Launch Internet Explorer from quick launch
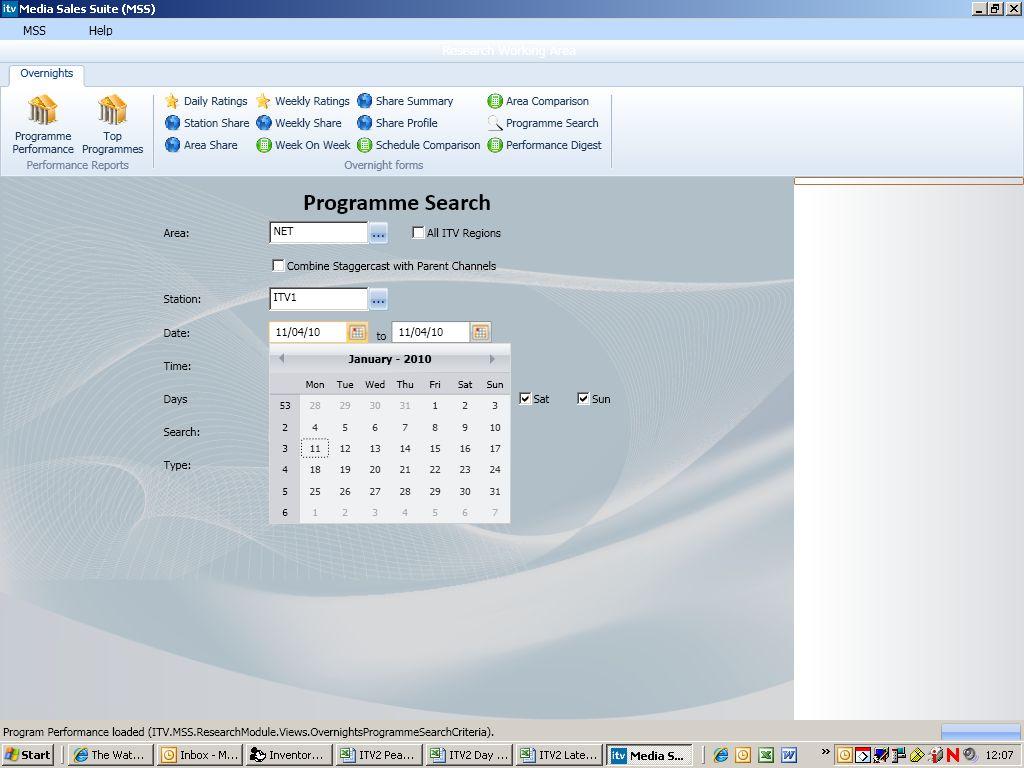 (721, 755)
